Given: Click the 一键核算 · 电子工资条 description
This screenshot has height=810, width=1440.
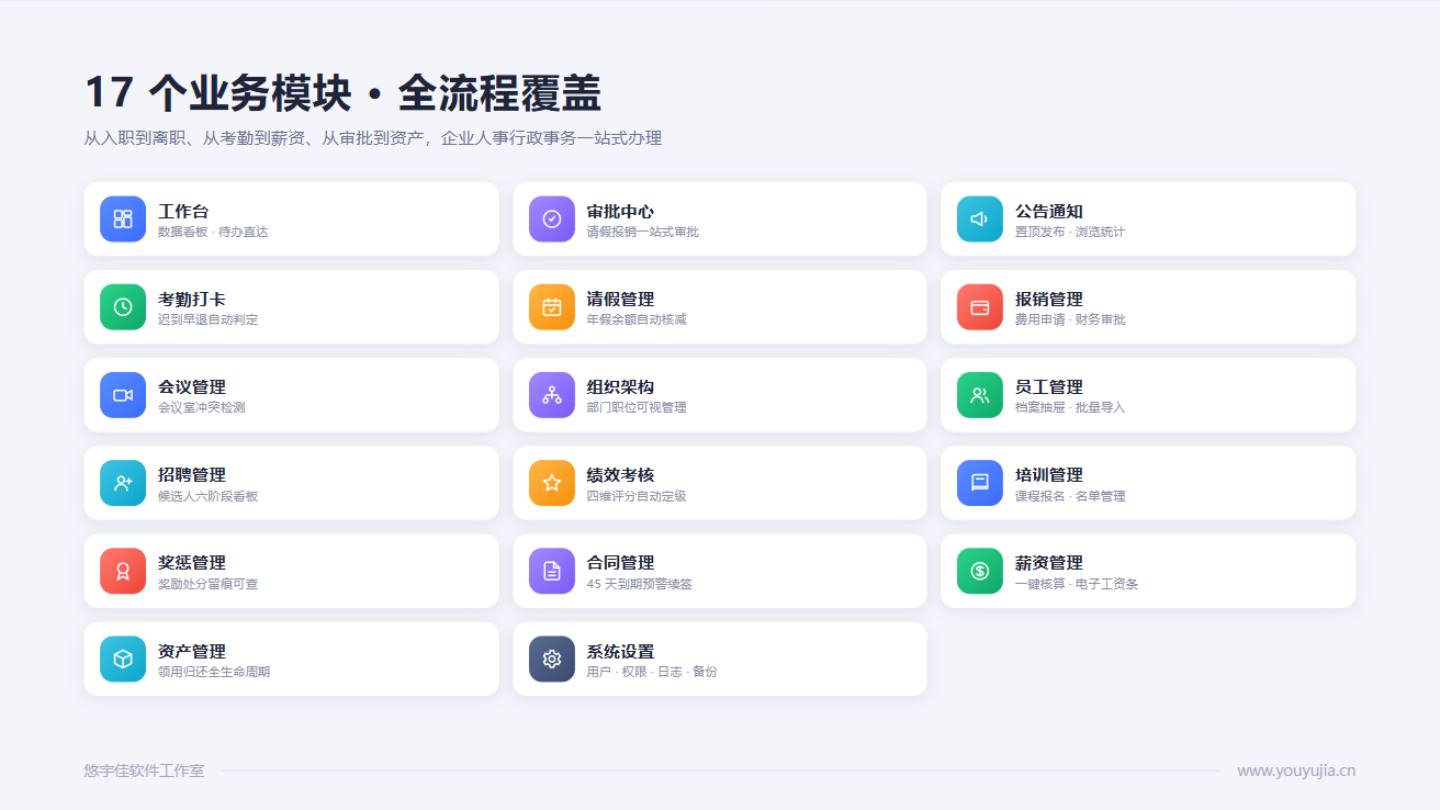Looking at the screenshot, I should pos(1077,584).
